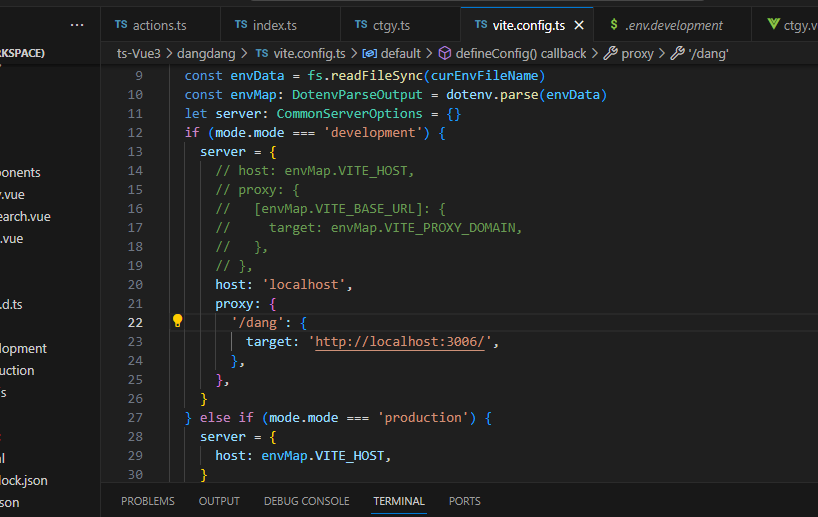This screenshot has width=818, height=517.
Task: Select lock.json file in explorer
Action: pyautogui.click(x=23, y=480)
